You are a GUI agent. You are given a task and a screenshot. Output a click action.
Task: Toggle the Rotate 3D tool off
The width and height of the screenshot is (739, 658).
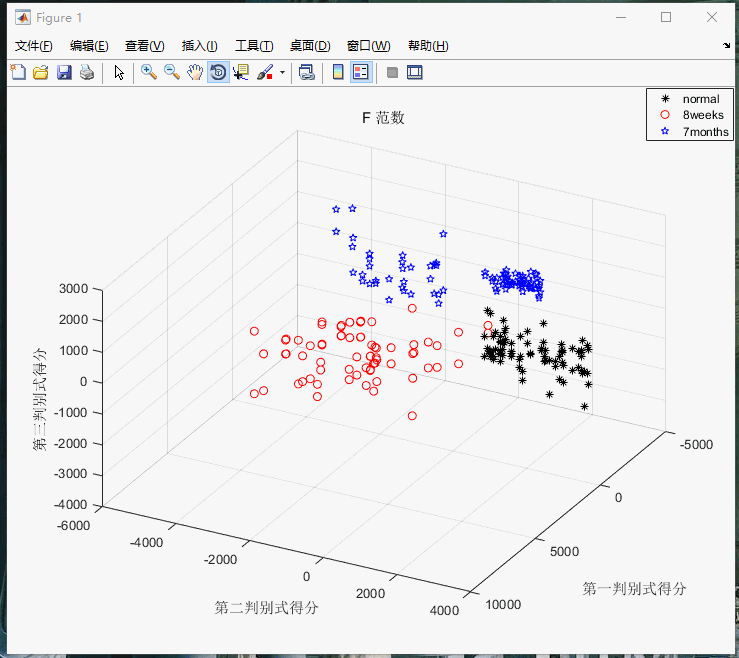(218, 72)
